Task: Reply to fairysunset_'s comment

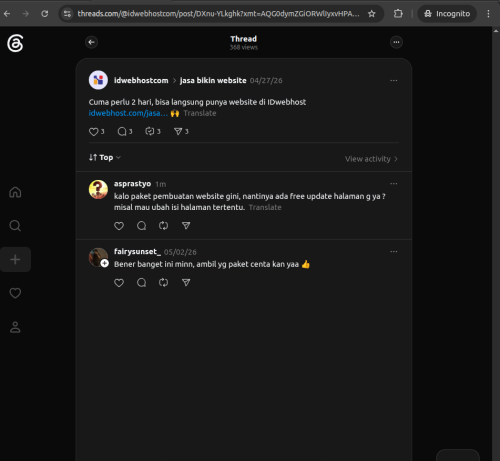Action: pyautogui.click(x=141, y=283)
